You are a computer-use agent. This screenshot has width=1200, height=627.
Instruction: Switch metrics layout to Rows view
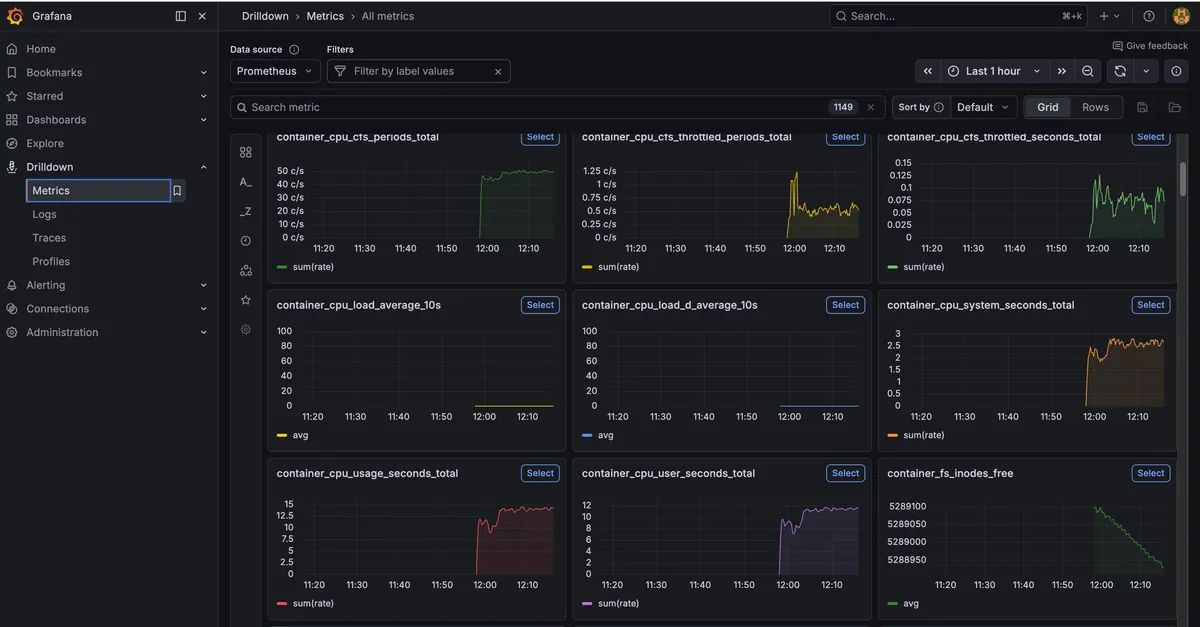1095,107
